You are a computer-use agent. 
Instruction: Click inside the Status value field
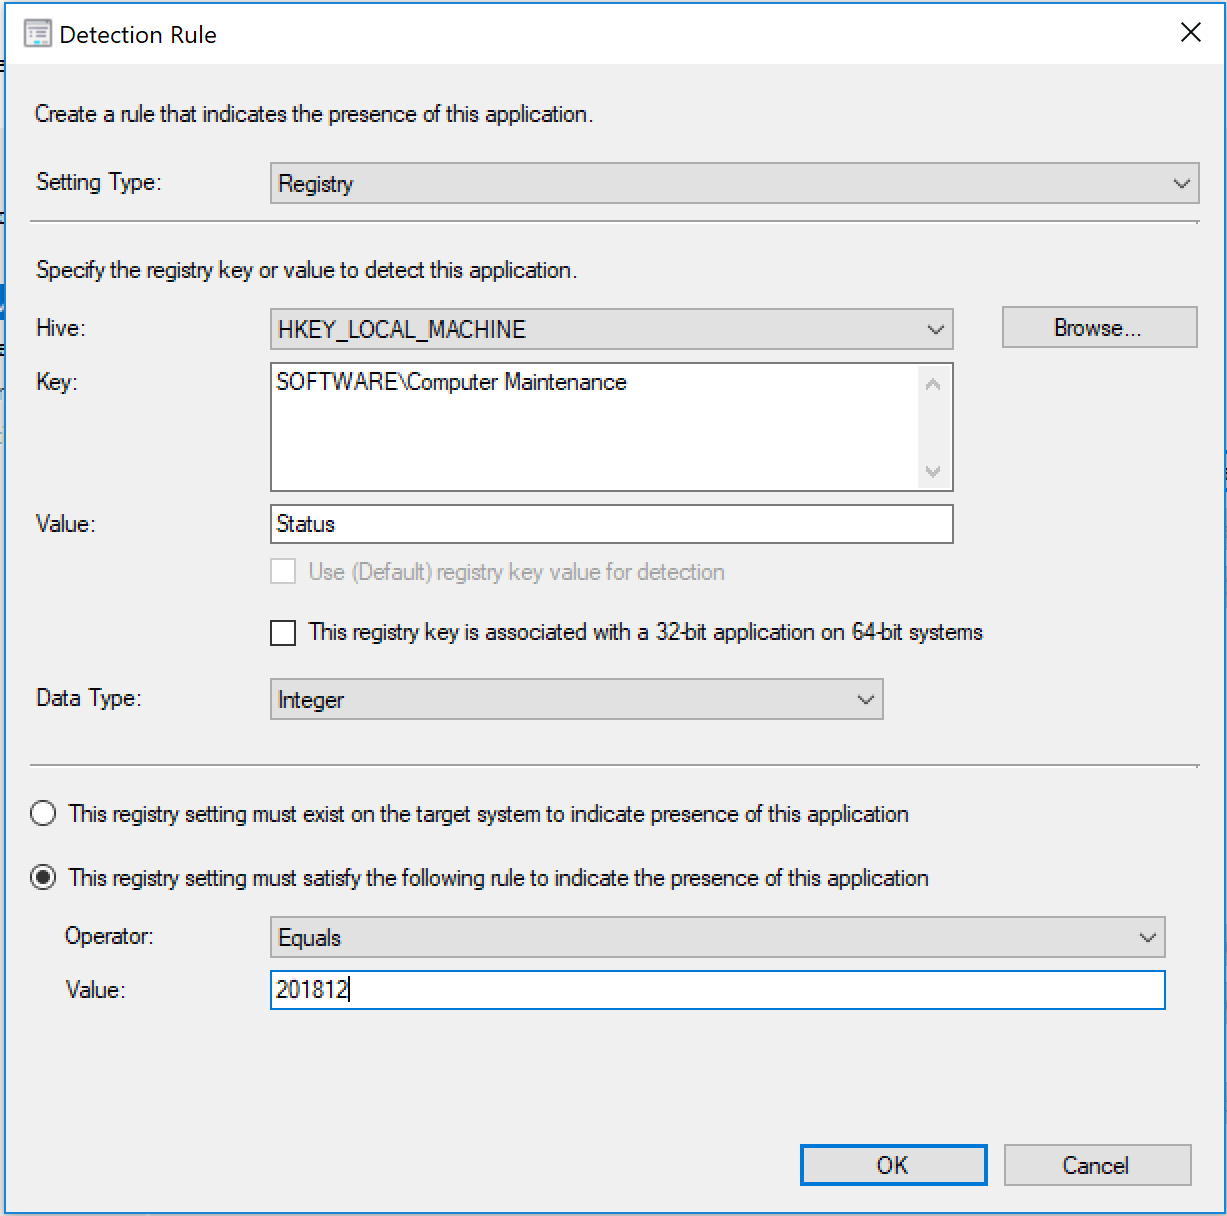tap(610, 523)
